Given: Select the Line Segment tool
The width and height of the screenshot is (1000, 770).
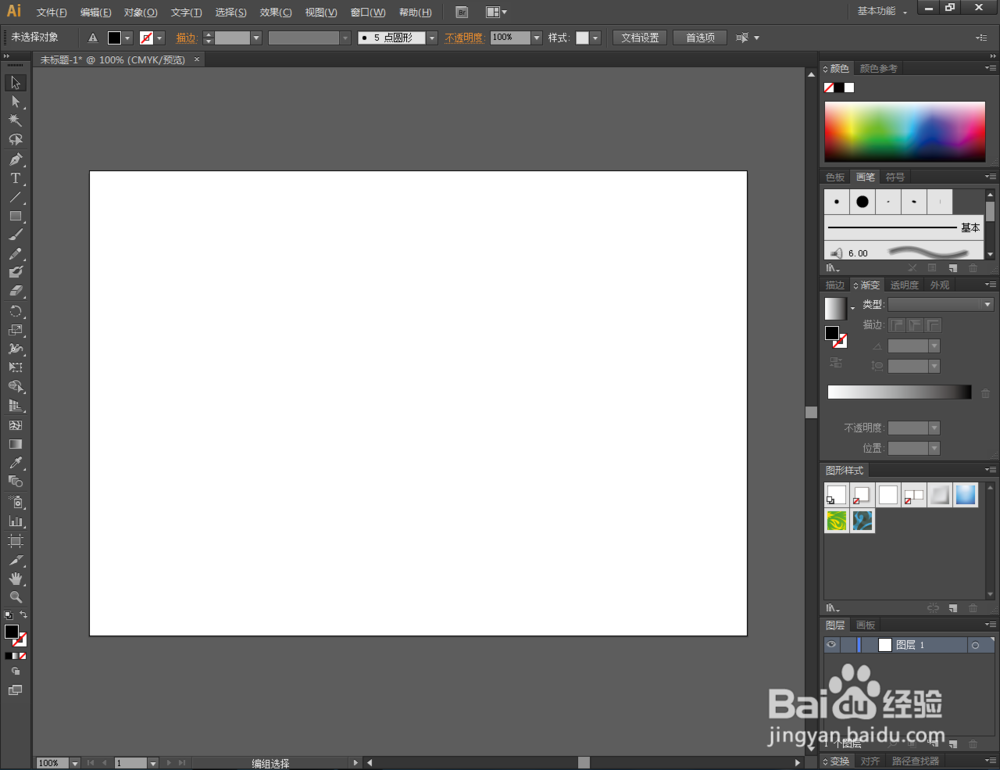Looking at the screenshot, I should tap(15, 197).
